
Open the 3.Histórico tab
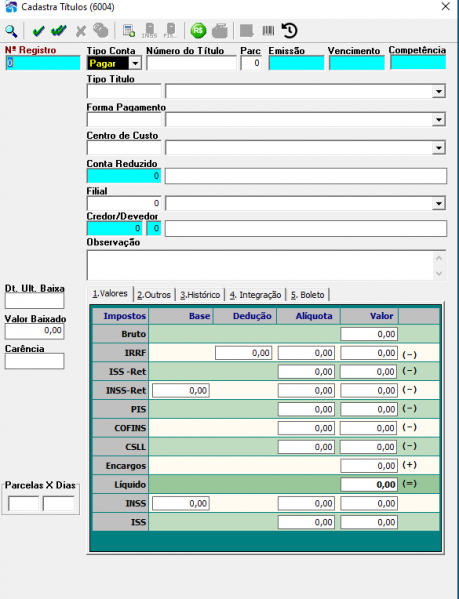click(x=200, y=295)
